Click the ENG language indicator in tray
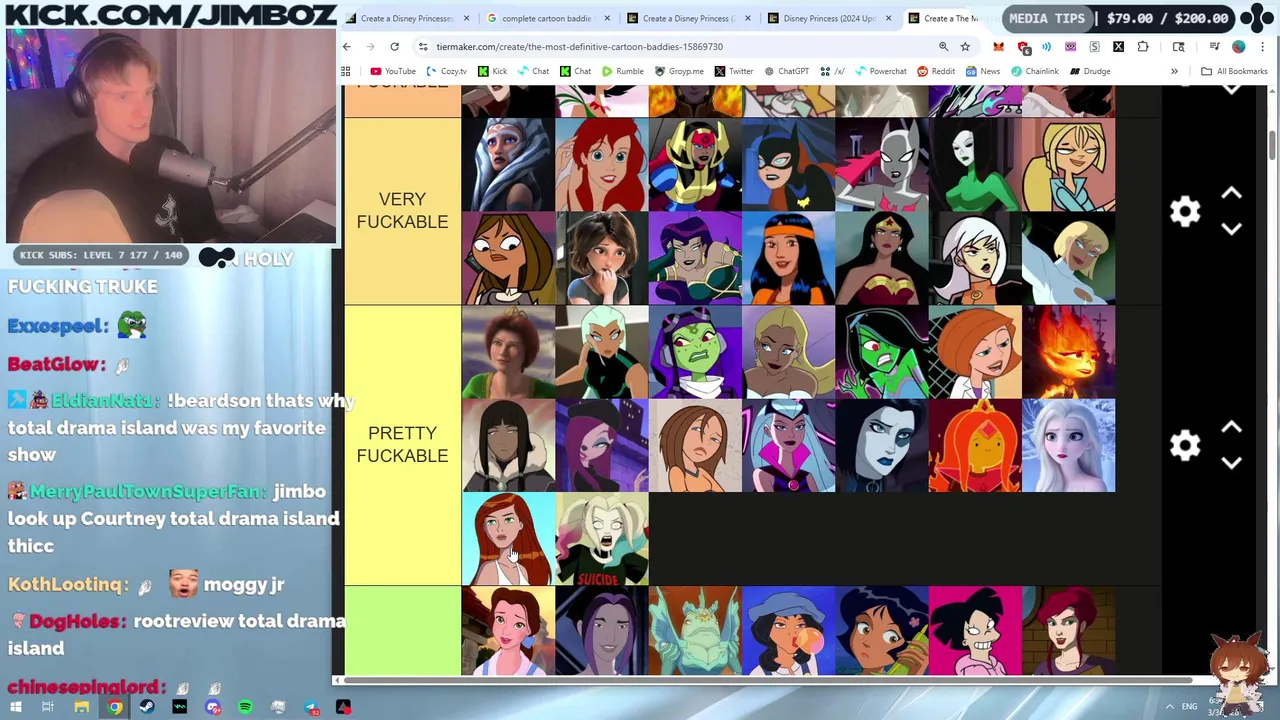The image size is (1280, 720). point(1189,707)
